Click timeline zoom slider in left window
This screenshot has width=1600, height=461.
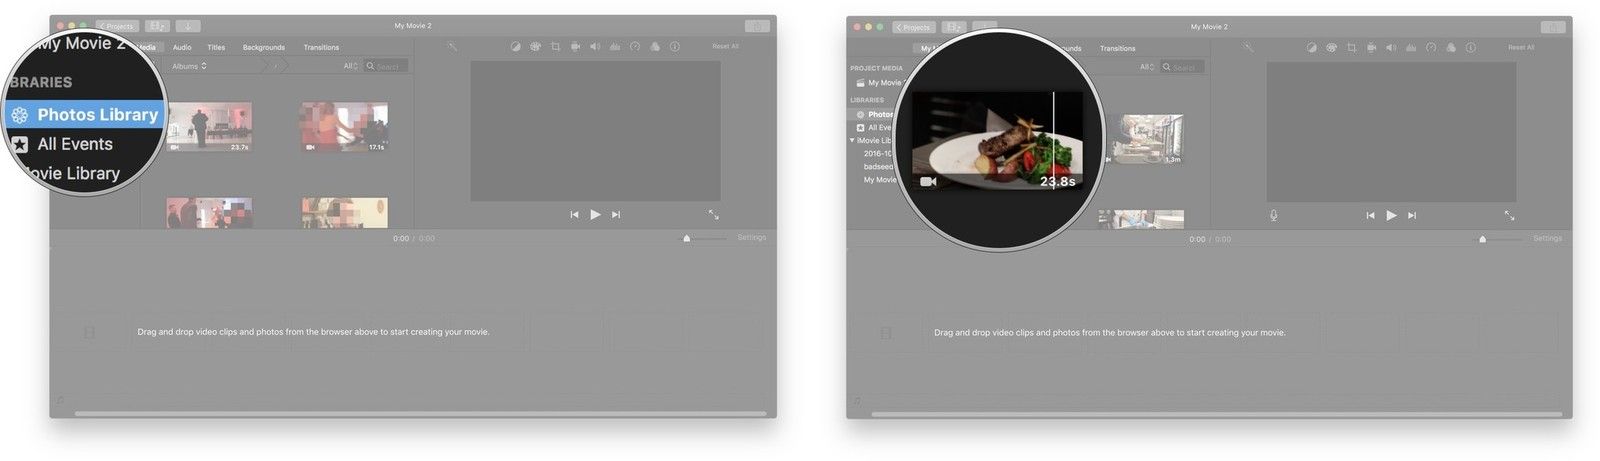(687, 238)
